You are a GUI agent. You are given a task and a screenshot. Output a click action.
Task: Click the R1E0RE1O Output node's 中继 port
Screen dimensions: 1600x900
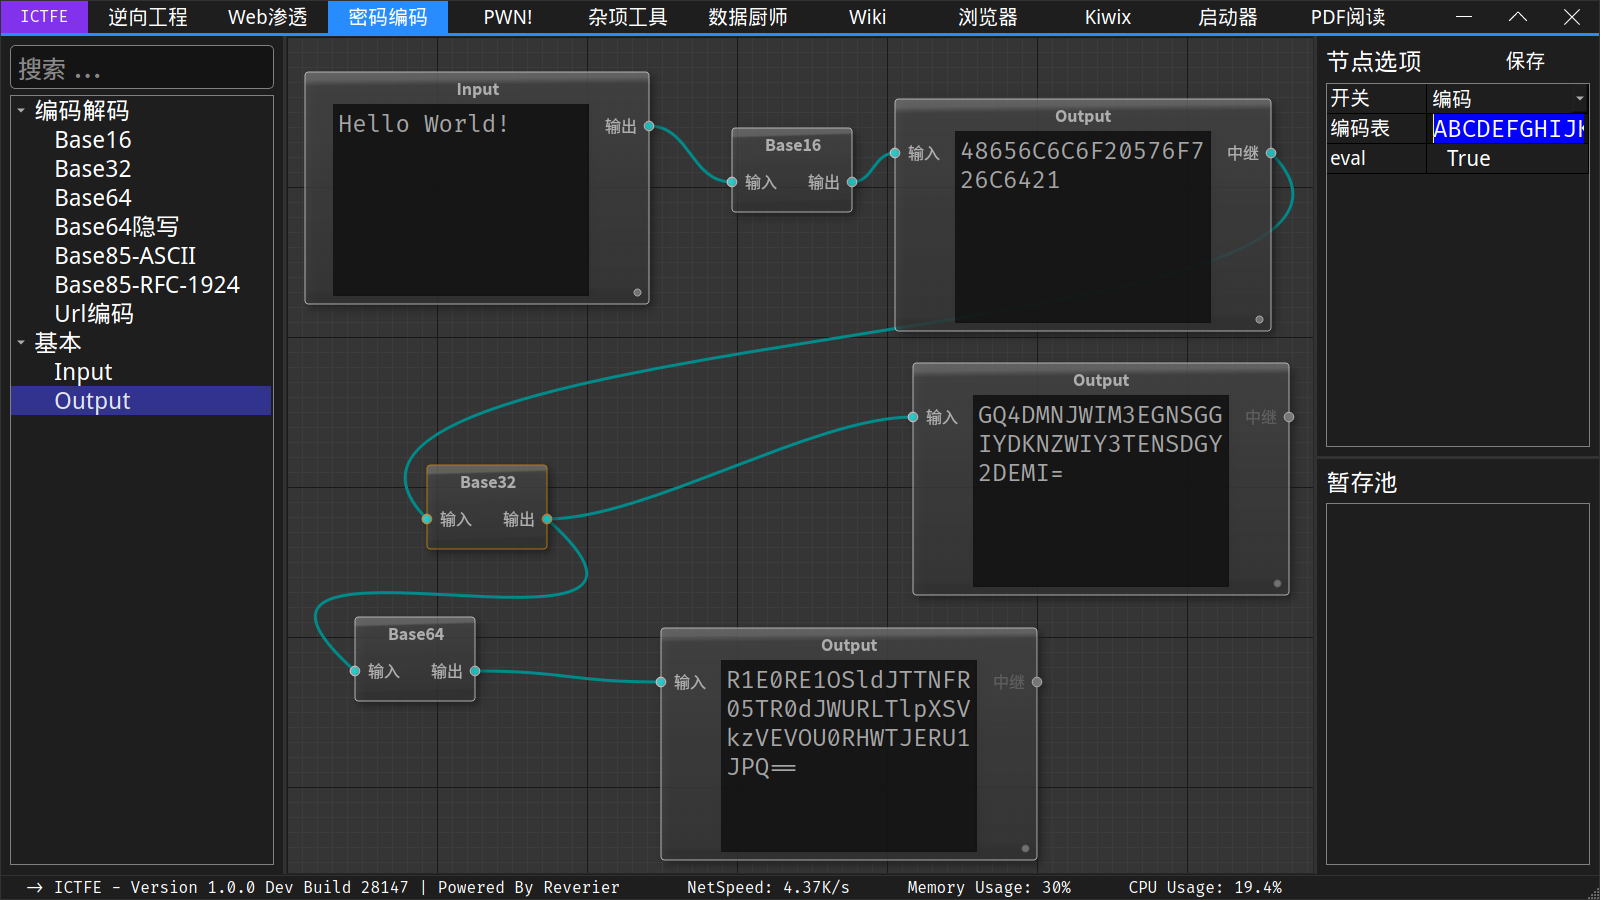point(1037,682)
